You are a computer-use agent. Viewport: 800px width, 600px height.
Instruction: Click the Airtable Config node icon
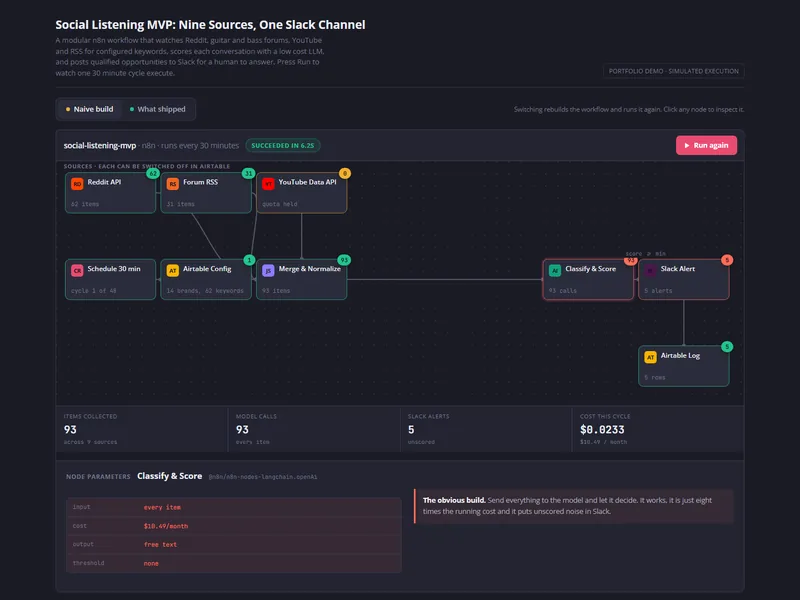click(172, 270)
